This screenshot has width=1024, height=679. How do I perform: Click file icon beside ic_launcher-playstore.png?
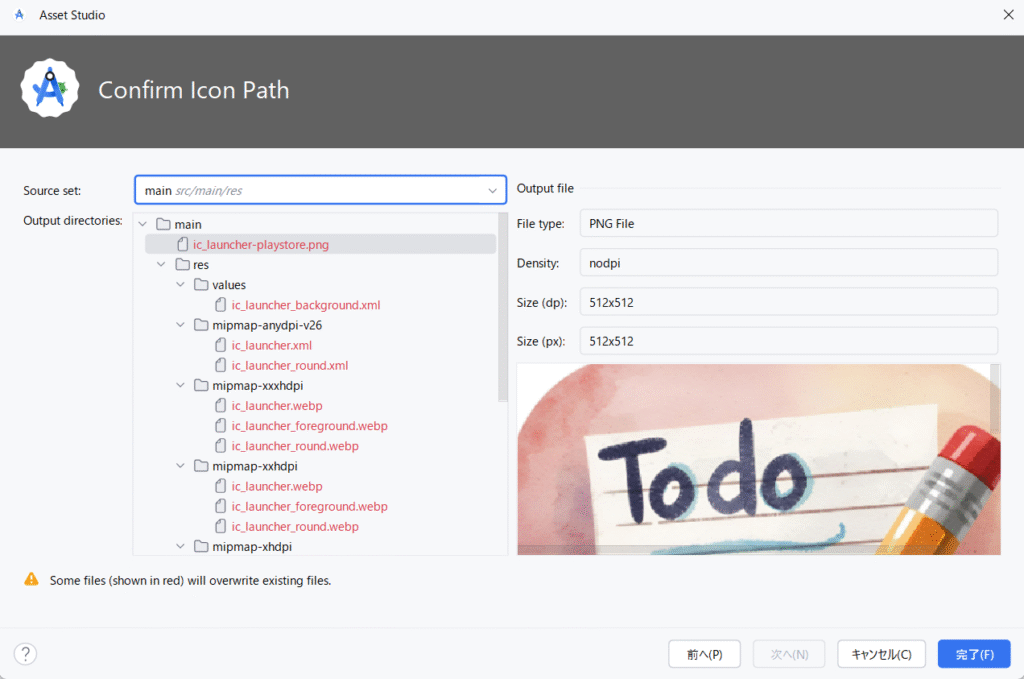[x=182, y=245]
